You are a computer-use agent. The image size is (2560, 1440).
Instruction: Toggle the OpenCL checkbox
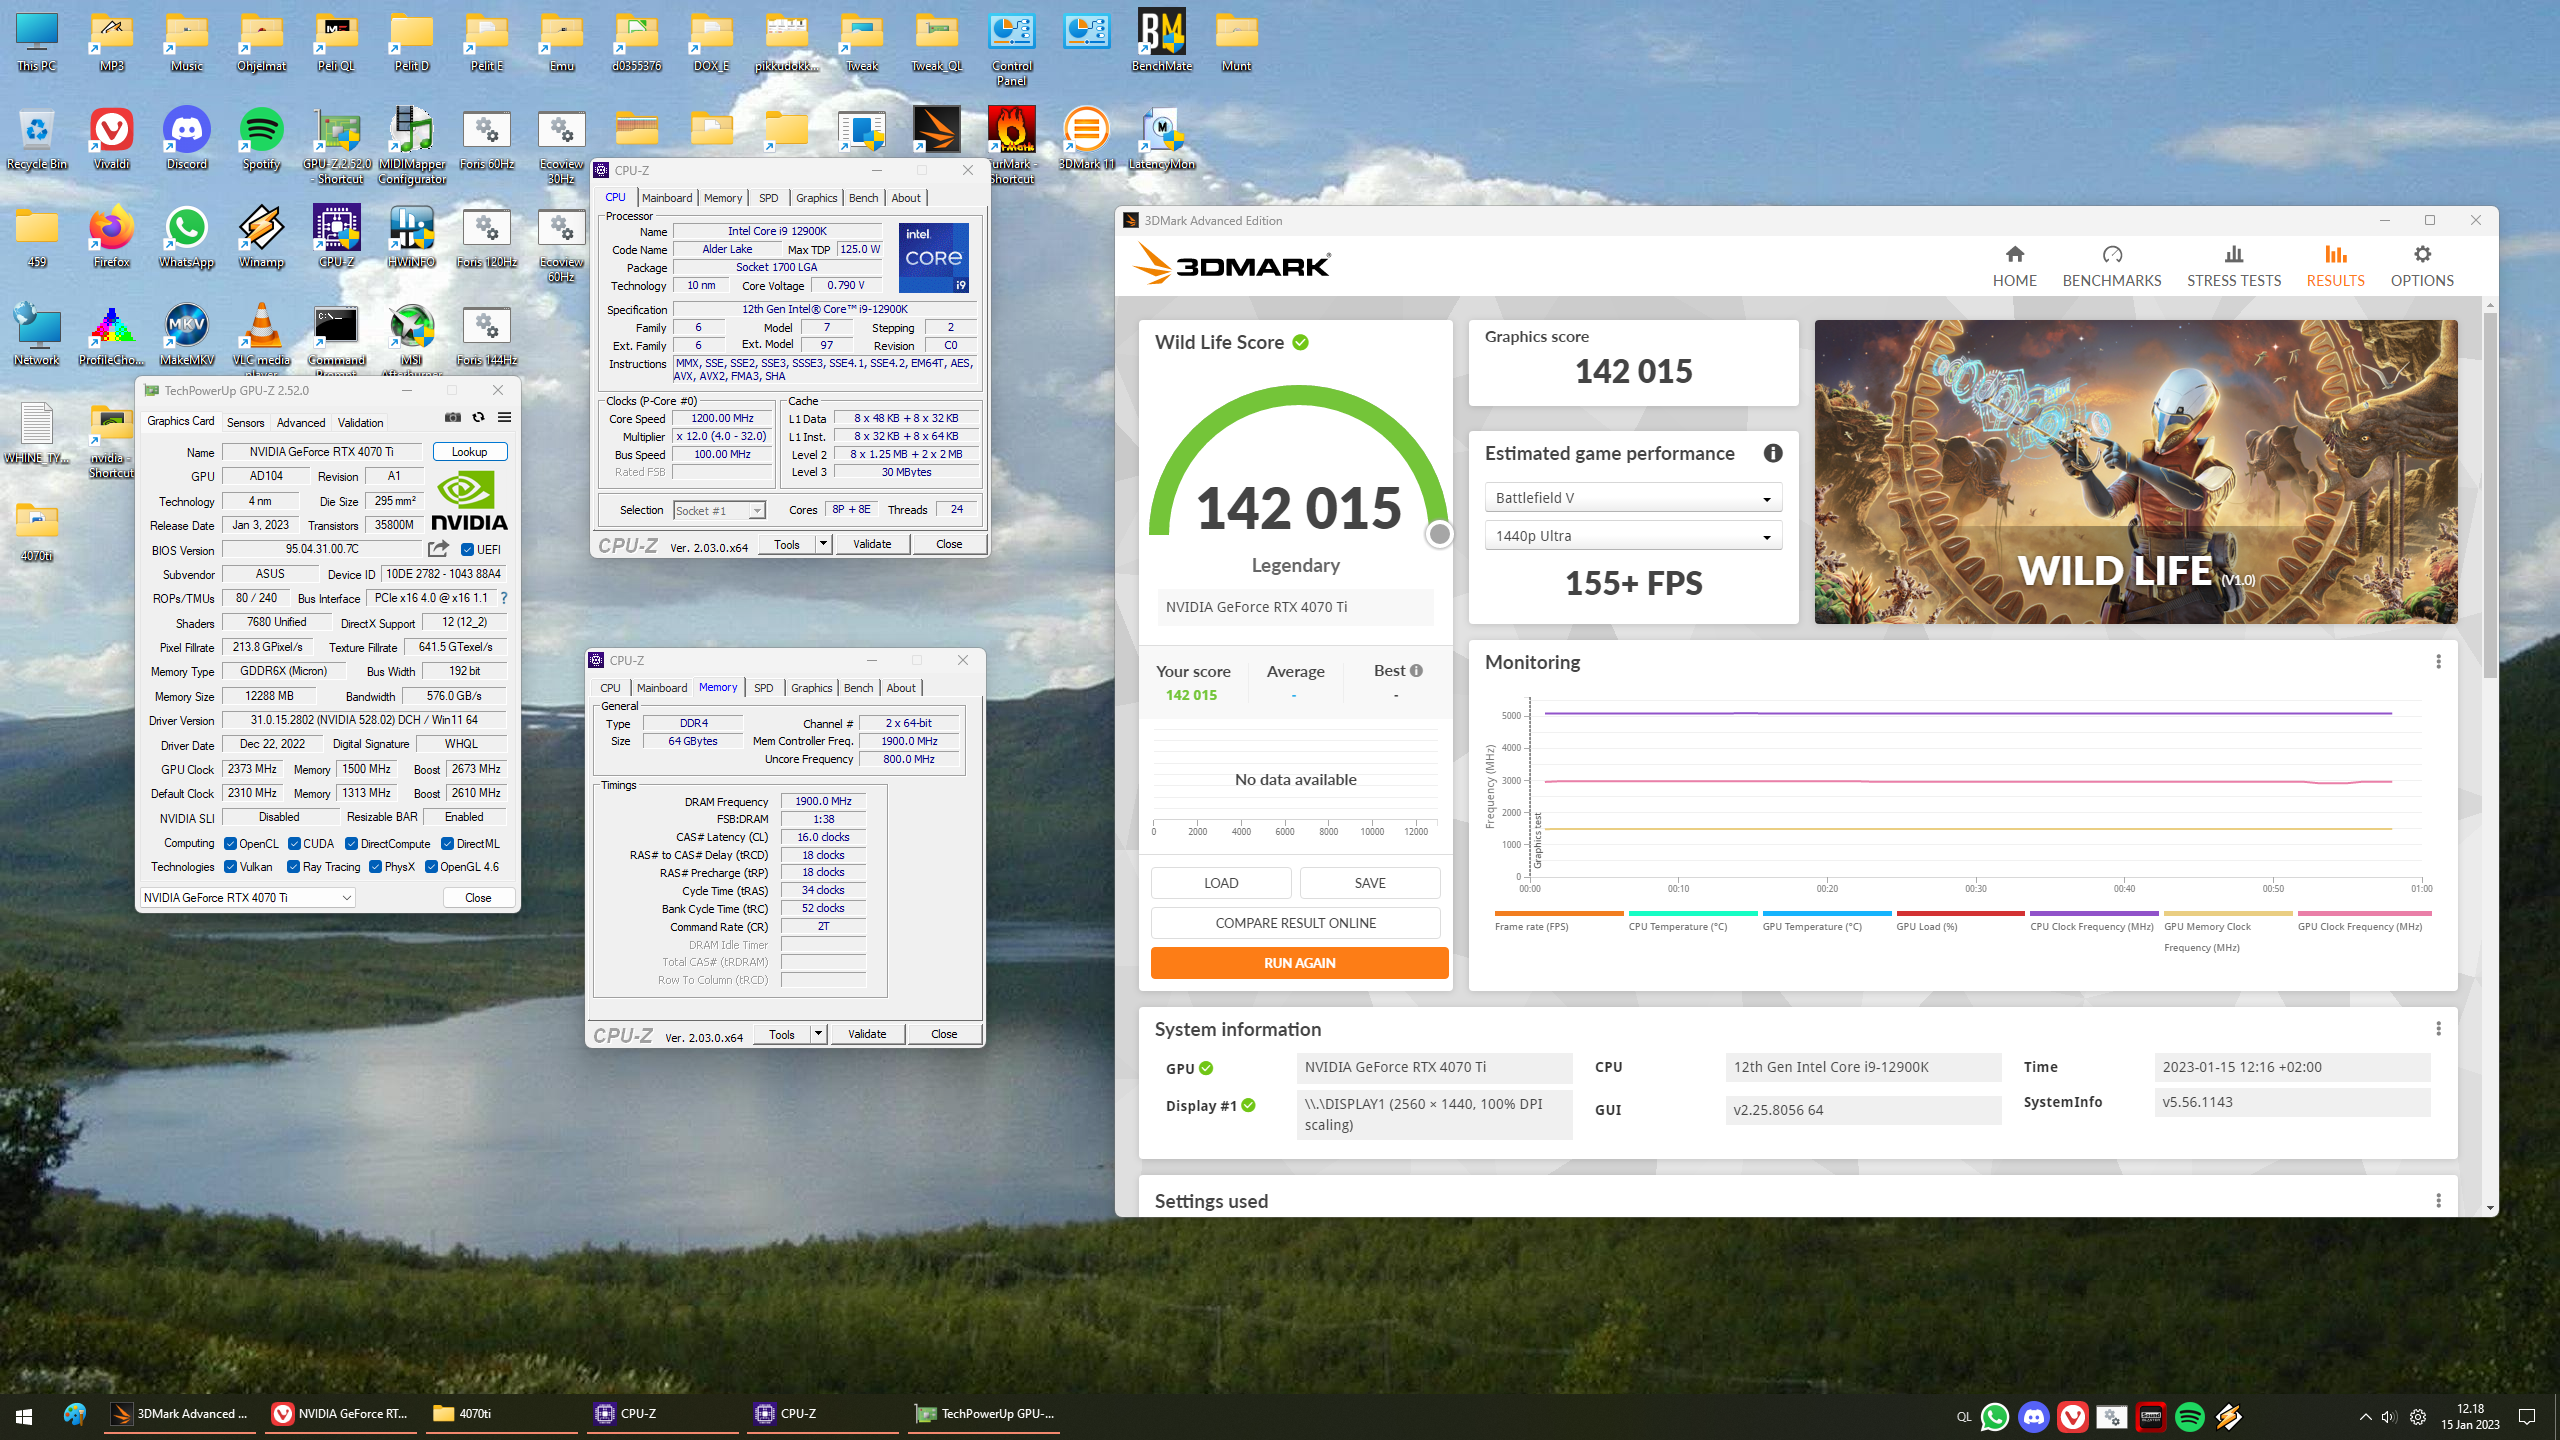pos(231,844)
